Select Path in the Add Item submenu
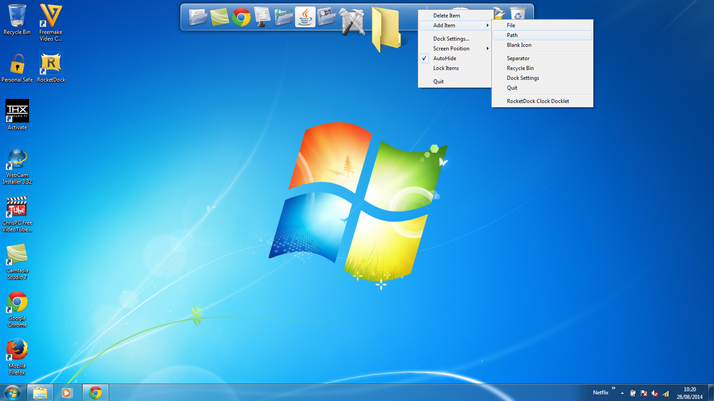 point(542,35)
